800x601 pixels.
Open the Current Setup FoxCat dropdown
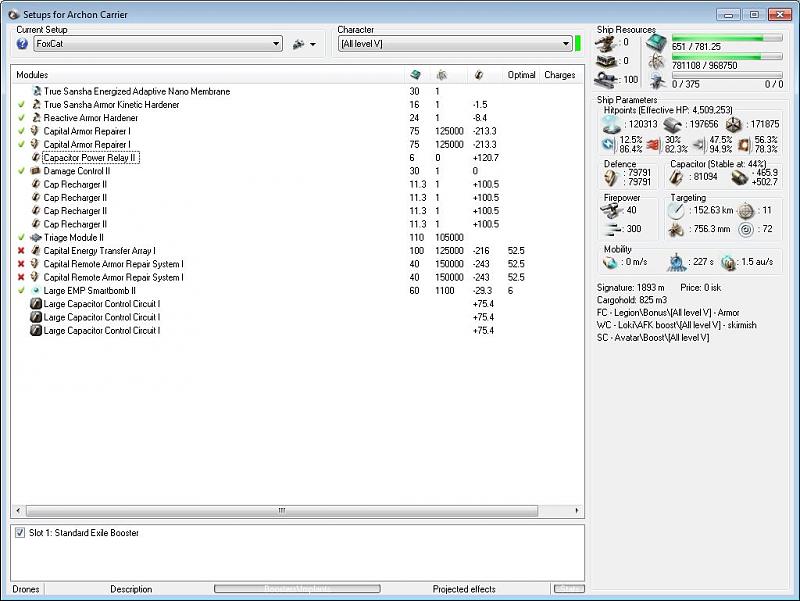click(158, 44)
